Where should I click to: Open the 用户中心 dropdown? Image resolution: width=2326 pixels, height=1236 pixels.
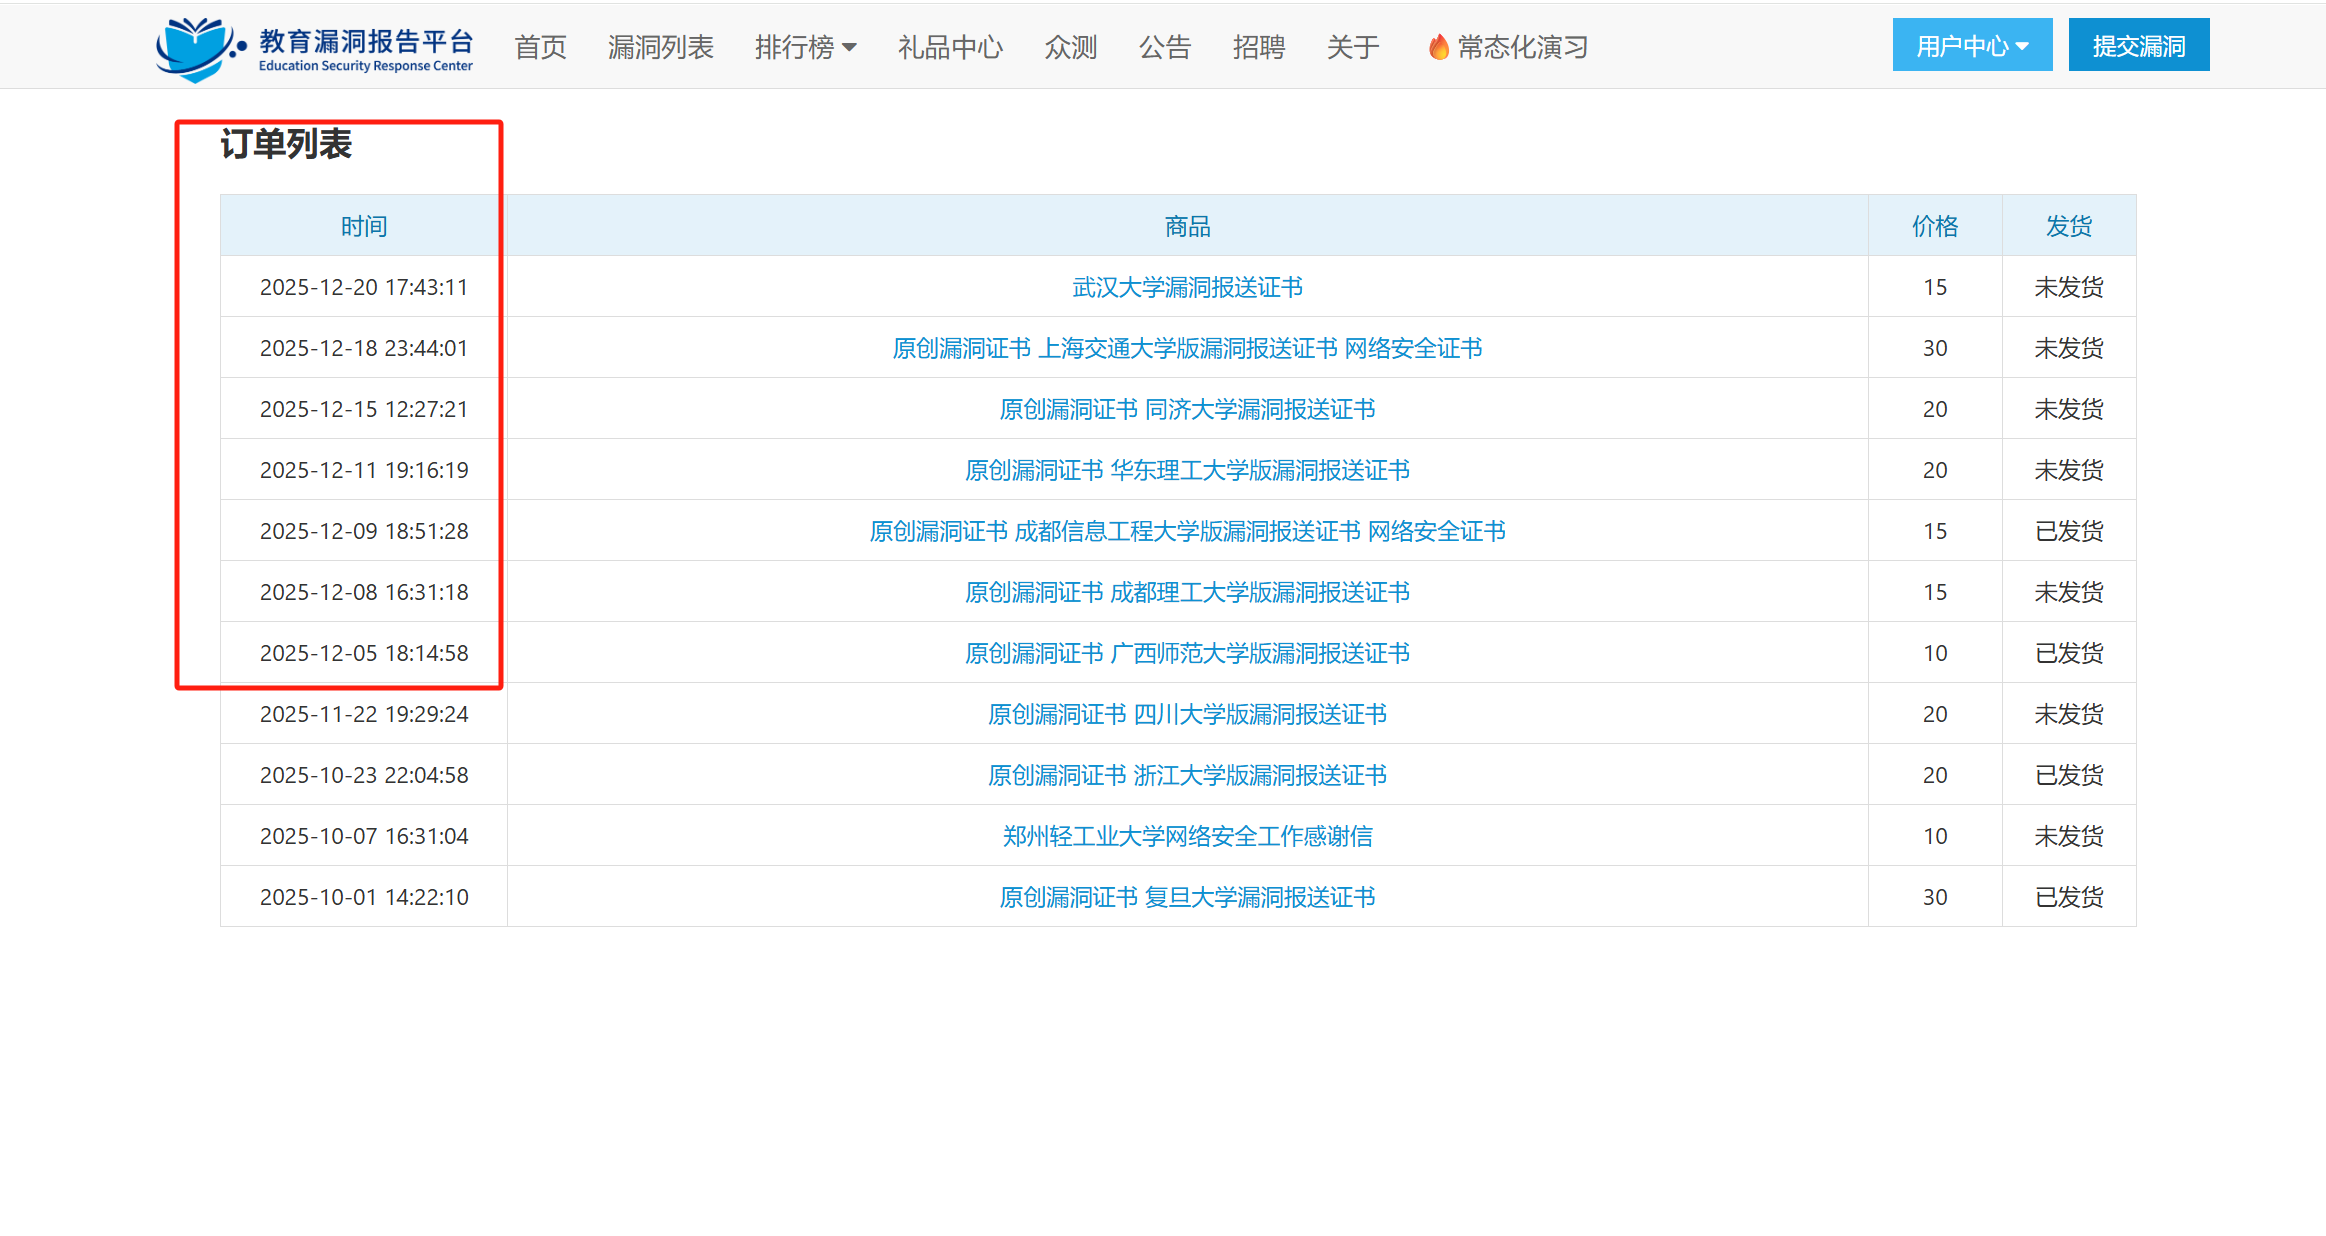click(1971, 46)
